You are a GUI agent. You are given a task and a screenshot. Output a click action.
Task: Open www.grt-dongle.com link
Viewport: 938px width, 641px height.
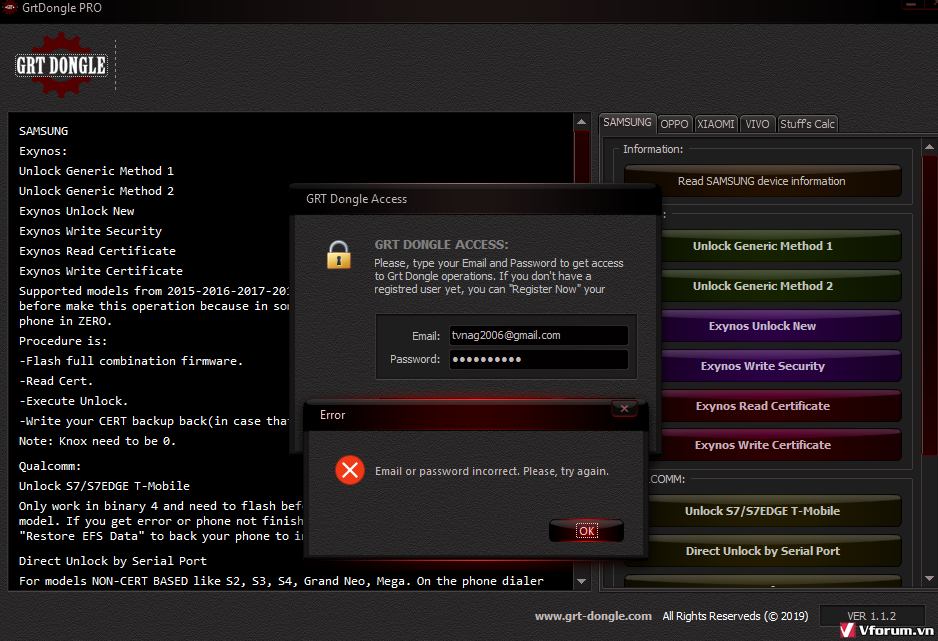click(x=593, y=616)
